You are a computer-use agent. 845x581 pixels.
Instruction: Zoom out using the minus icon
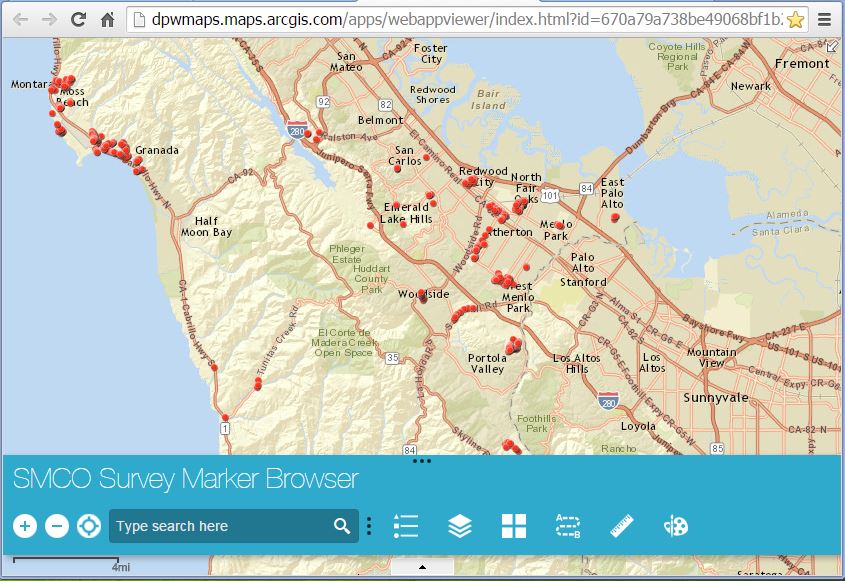pyautogui.click(x=55, y=525)
